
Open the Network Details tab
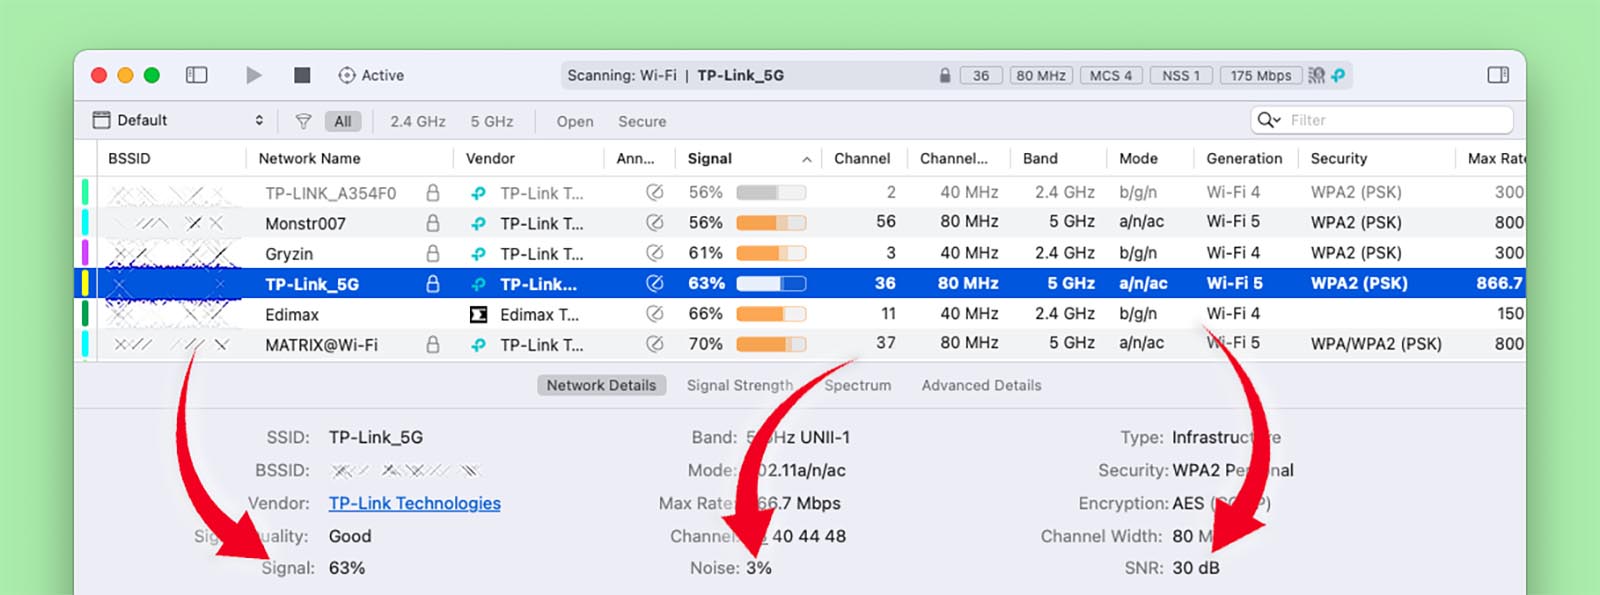(601, 385)
